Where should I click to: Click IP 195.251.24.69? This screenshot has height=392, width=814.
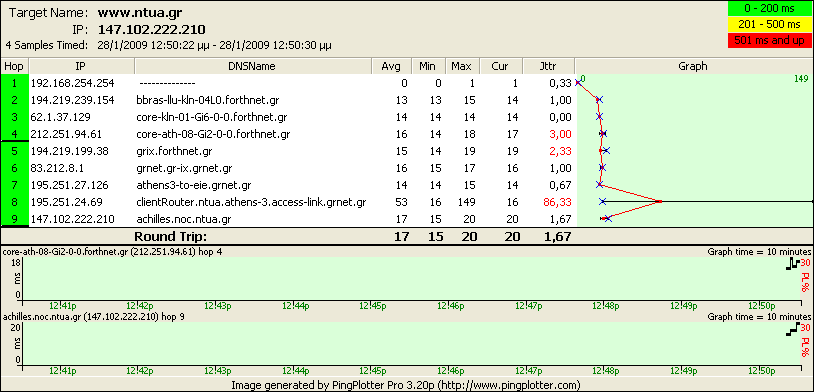[x=66, y=202]
